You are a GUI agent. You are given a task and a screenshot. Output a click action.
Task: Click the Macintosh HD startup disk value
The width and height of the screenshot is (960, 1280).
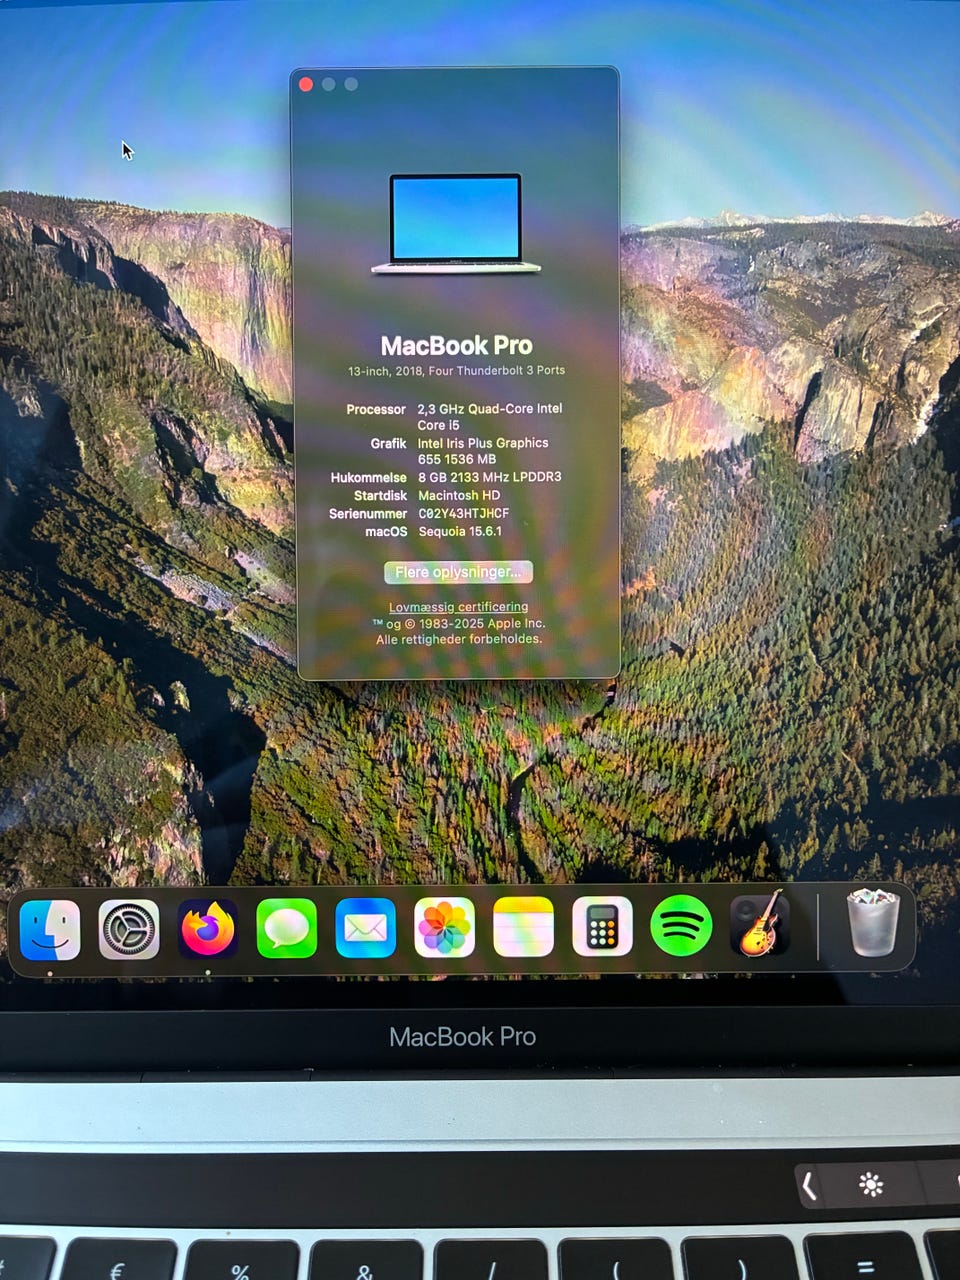[x=459, y=495]
